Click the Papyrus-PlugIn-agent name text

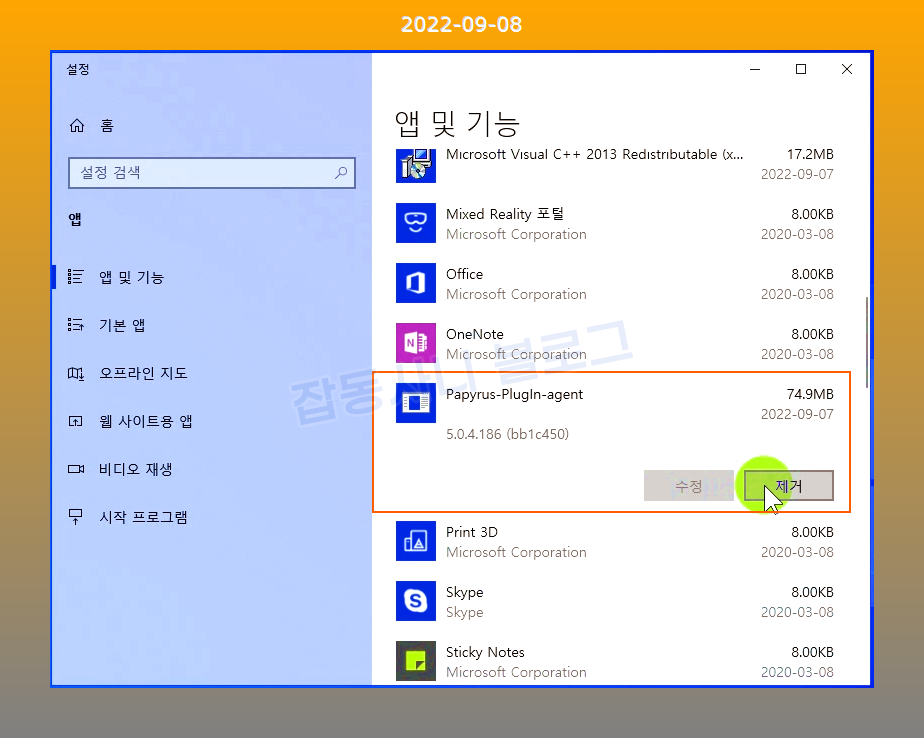click(514, 394)
